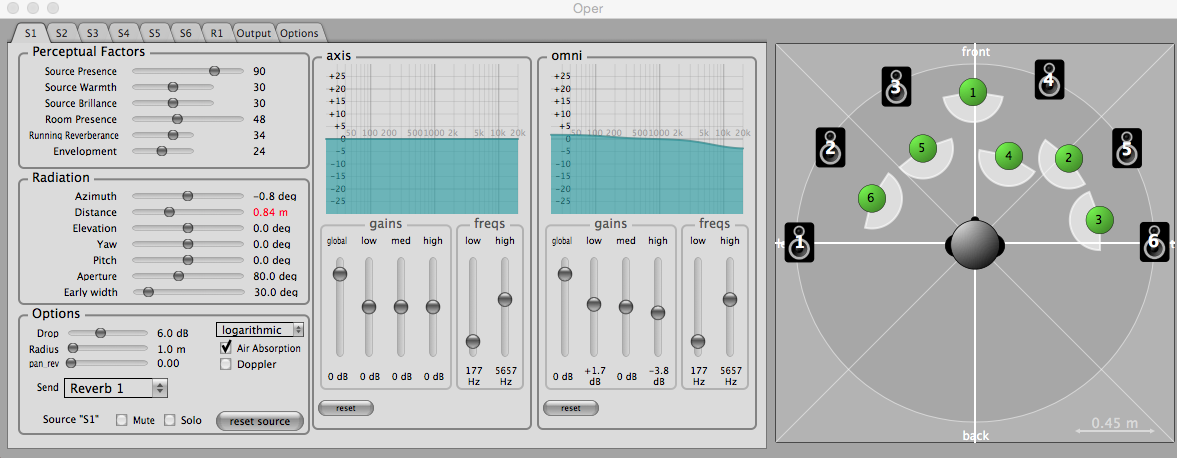Select green source 6 on left side
Screen dimensions: 1177x458
870,199
